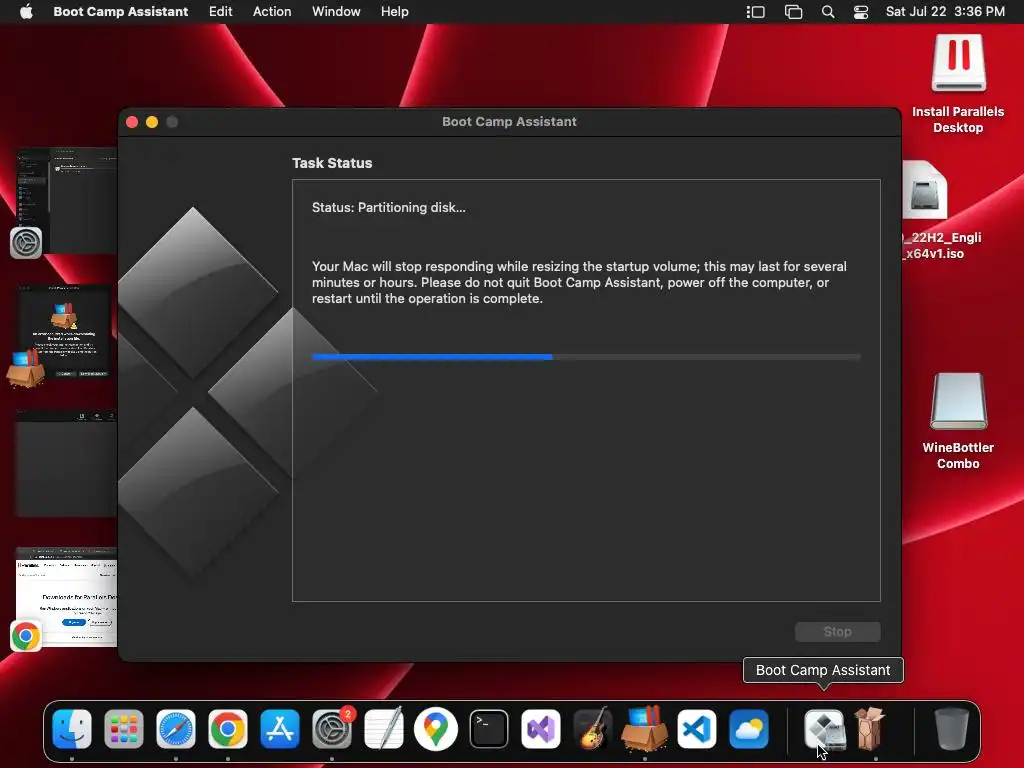The width and height of the screenshot is (1024, 768).
Task: Select WineBottler Combo disk on desktop
Action: 958,421
